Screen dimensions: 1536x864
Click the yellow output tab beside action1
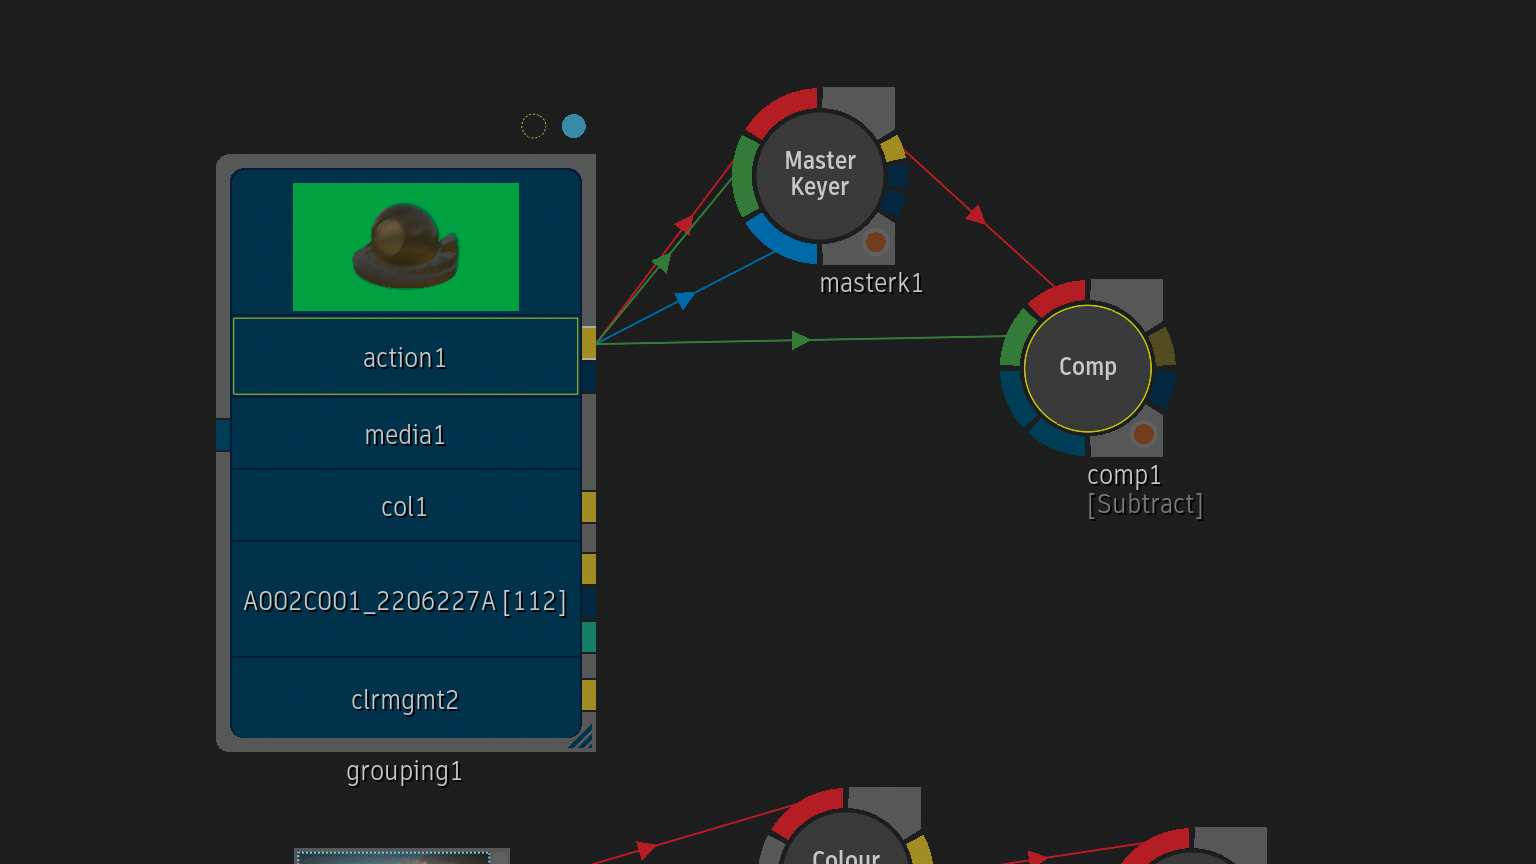click(589, 342)
